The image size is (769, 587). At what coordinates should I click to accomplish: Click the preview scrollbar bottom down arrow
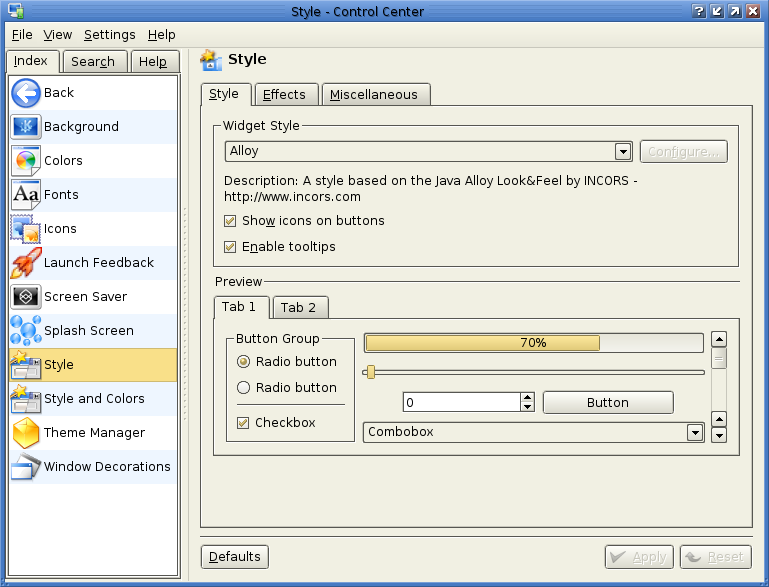719,435
